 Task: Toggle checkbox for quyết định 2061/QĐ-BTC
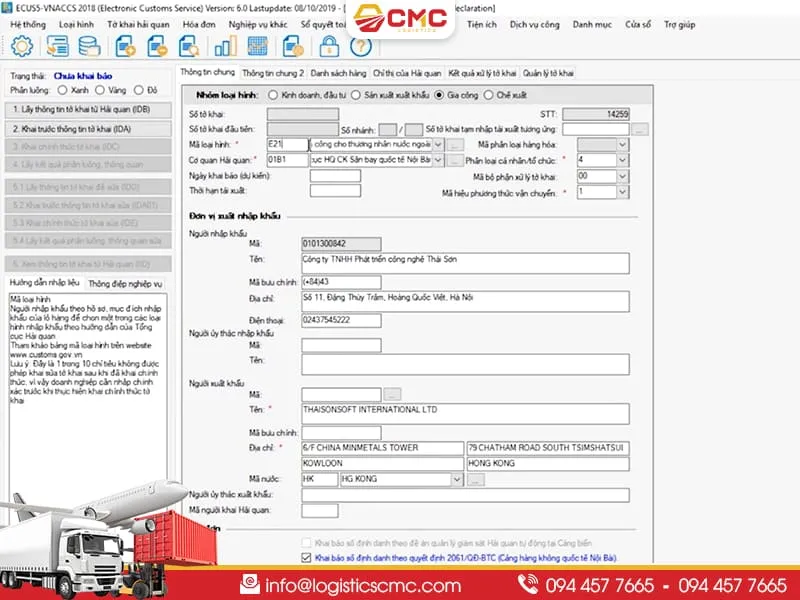pyautogui.click(x=306, y=558)
